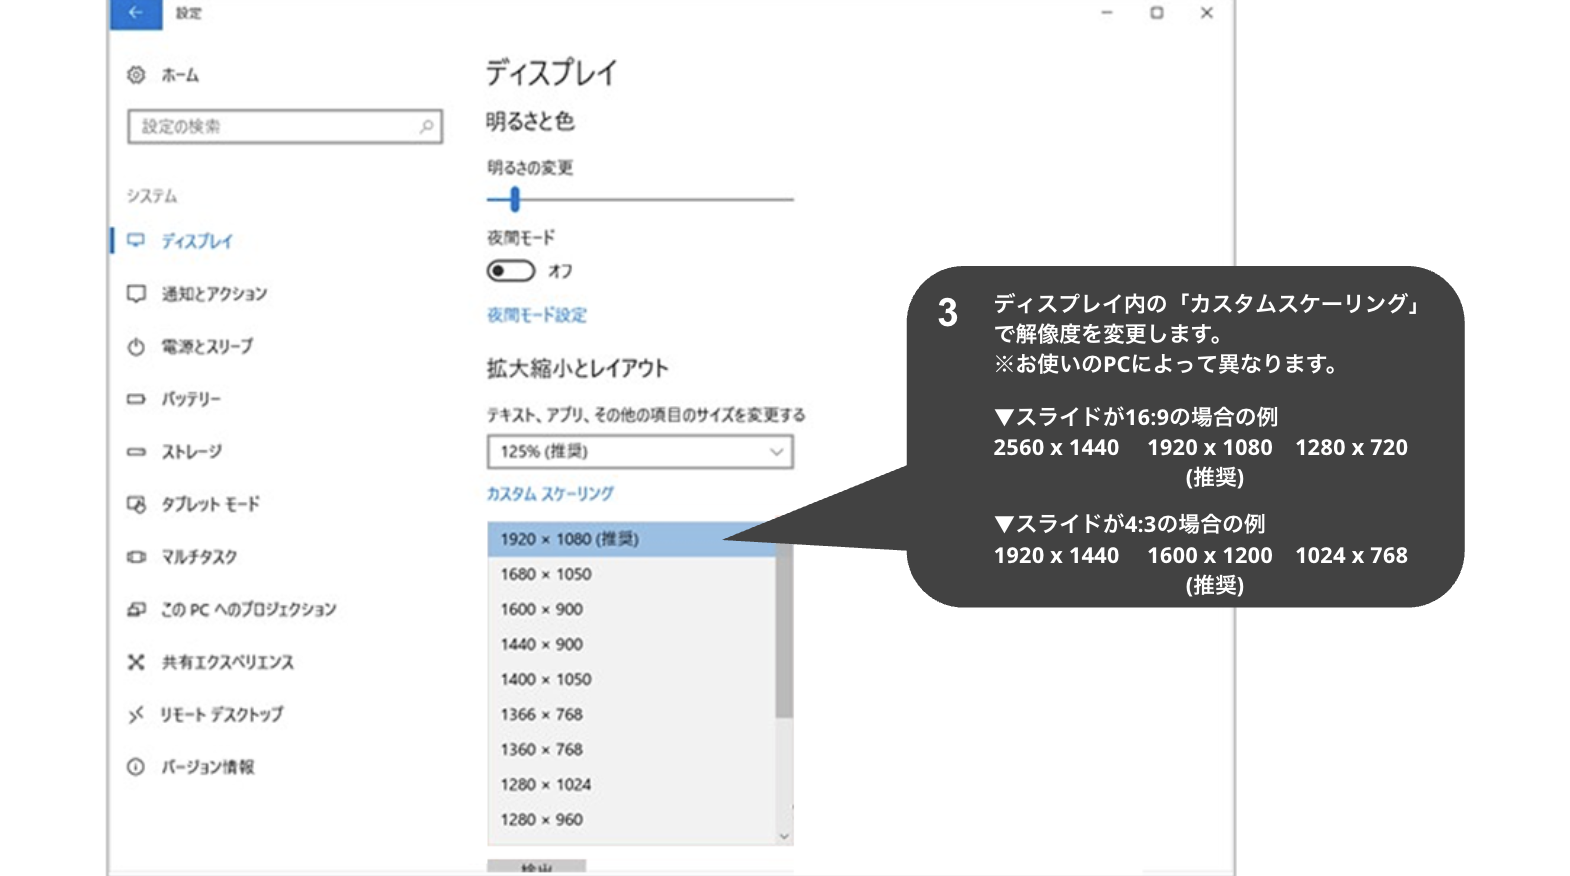Screen dimensions: 1570x876
Task: Select 1440 × 900 resolution
Action: [632, 644]
